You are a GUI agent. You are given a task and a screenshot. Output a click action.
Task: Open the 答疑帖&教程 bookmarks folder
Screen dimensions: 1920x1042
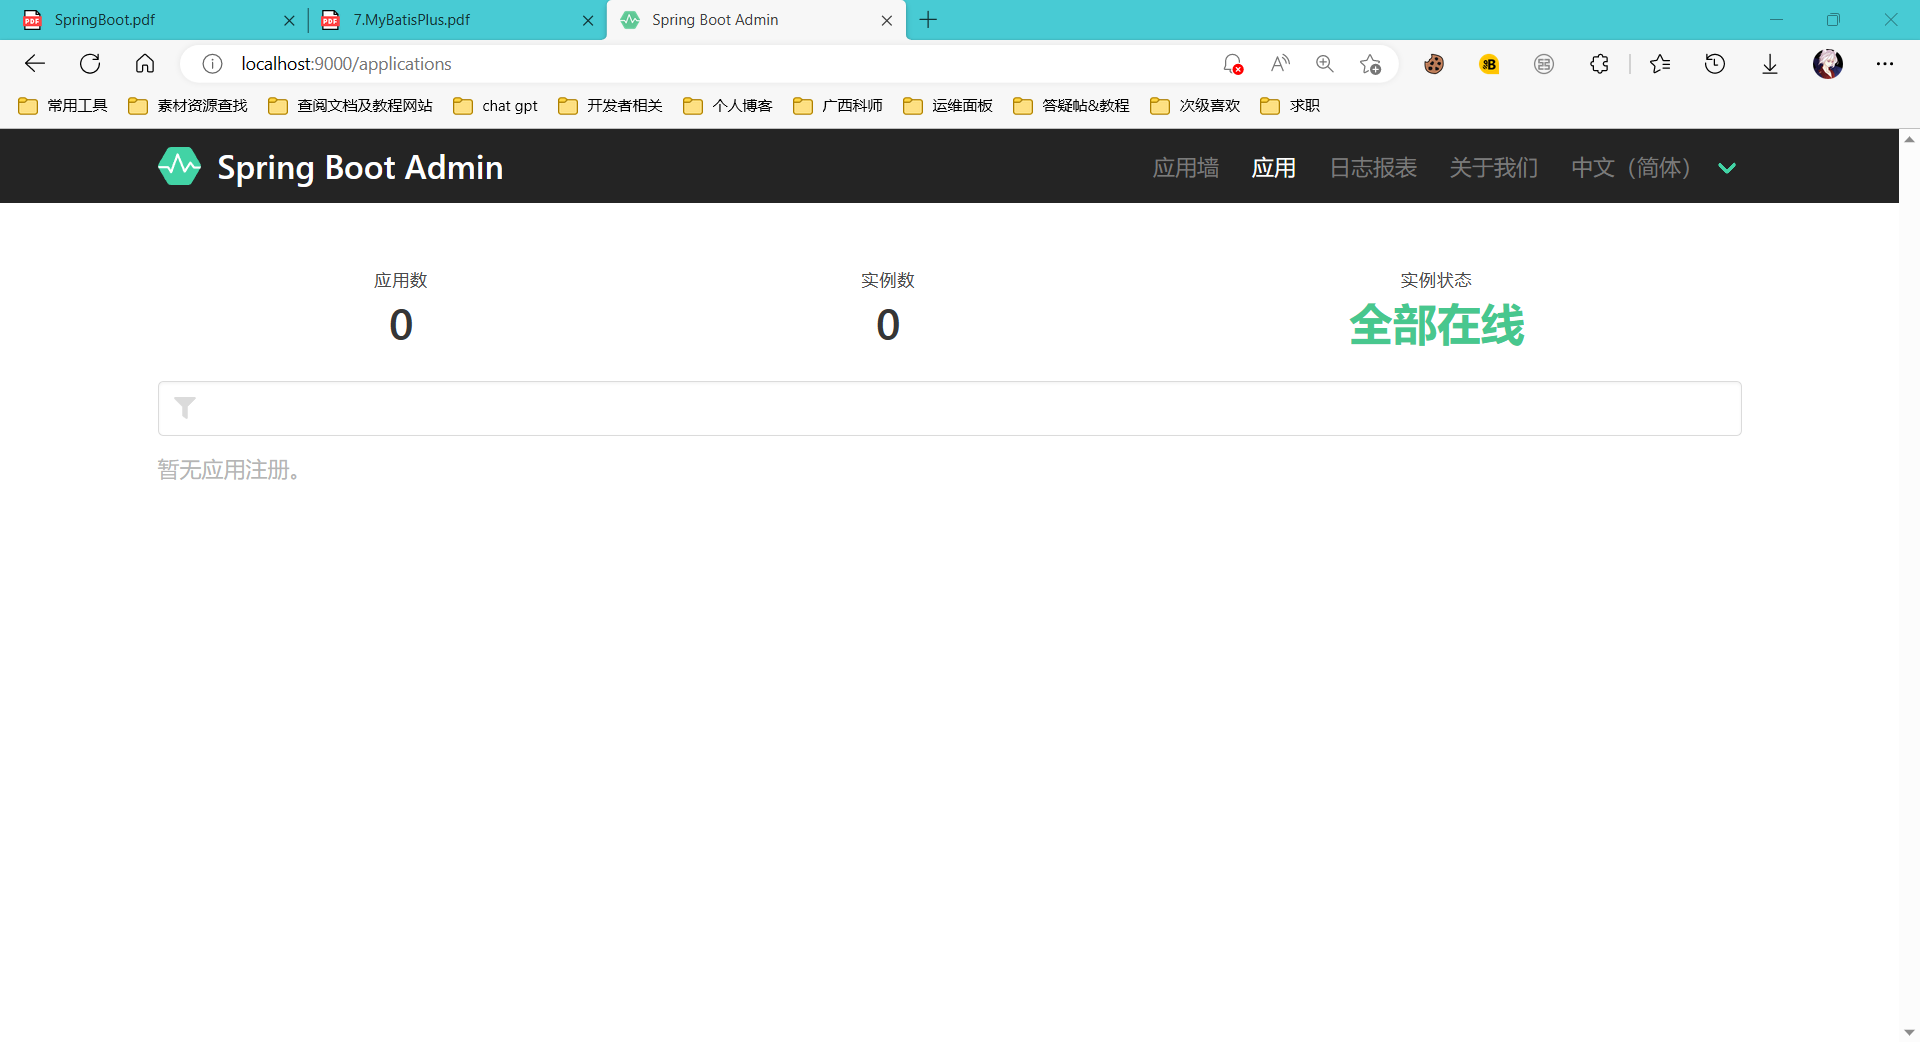(1071, 106)
